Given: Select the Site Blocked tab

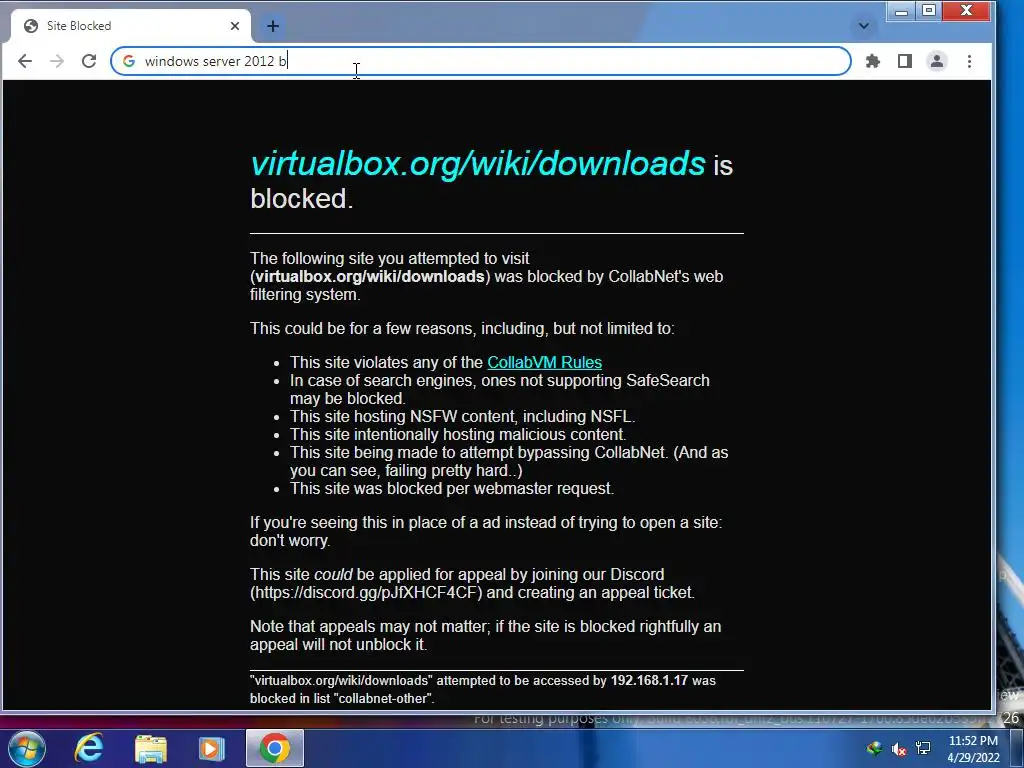Looking at the screenshot, I should coord(131,26).
